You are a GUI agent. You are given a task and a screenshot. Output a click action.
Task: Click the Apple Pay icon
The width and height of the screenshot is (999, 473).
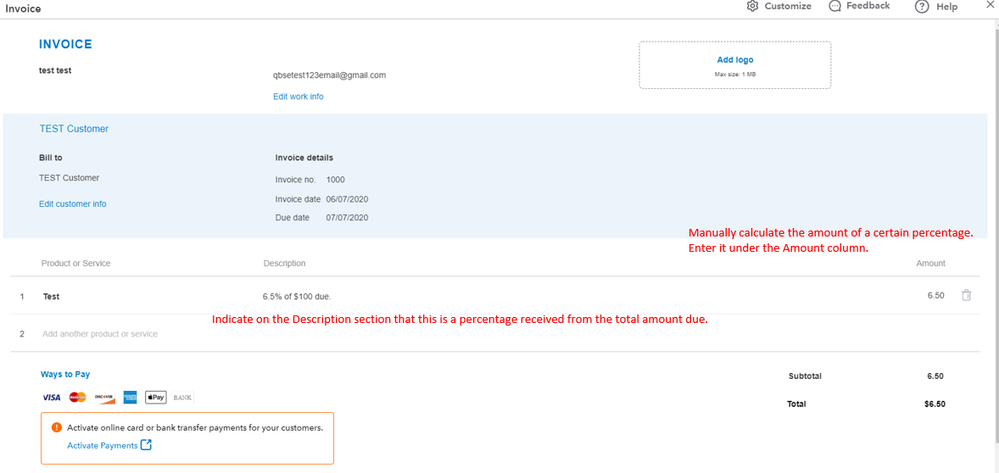[x=156, y=397]
